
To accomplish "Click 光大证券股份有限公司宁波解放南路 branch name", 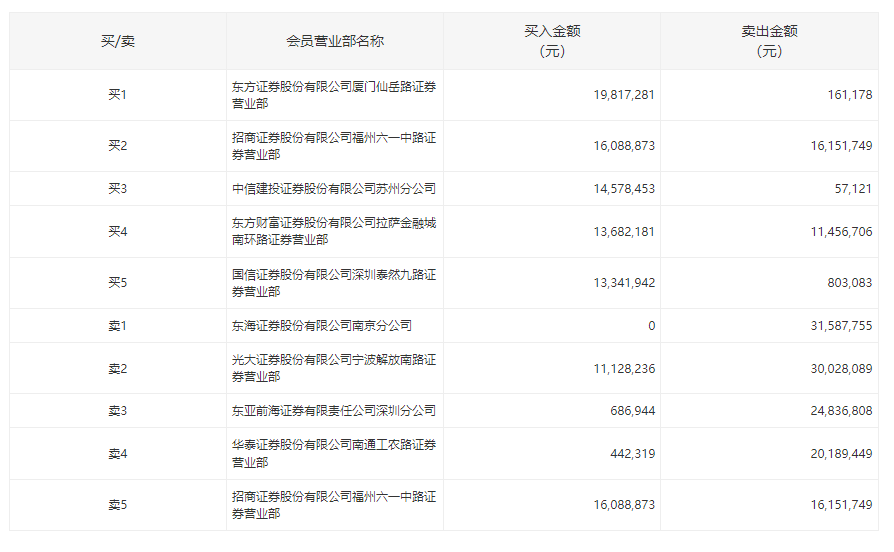I will pyautogui.click(x=334, y=368).
